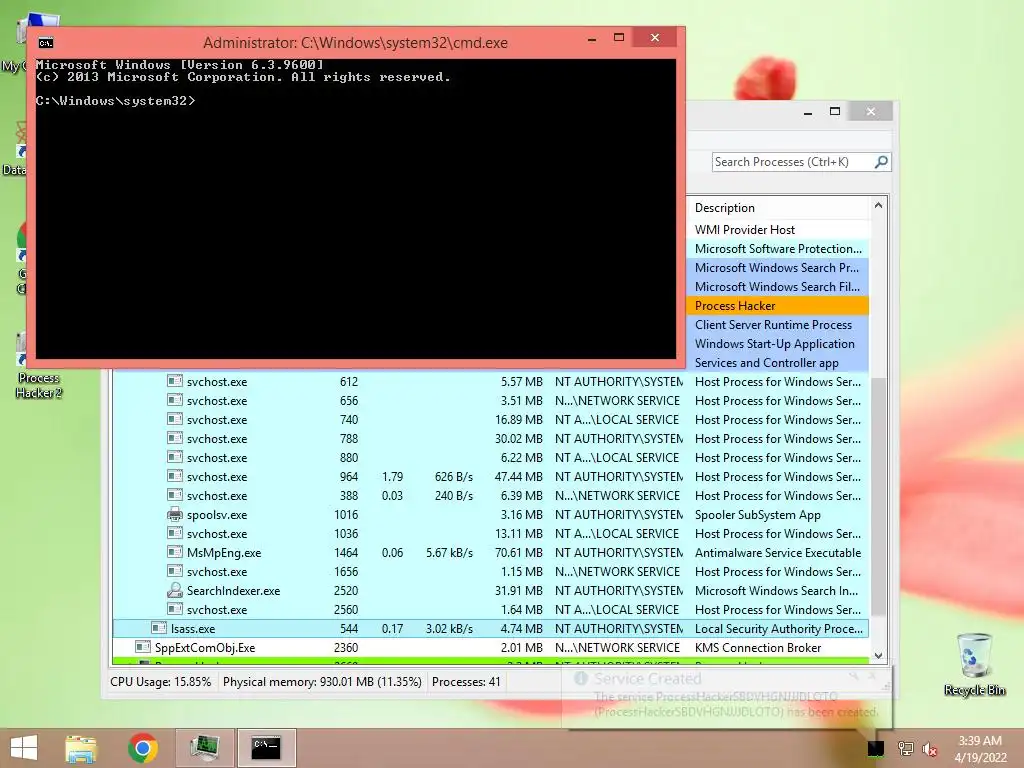Screen dimensions: 1024x768
Task: Click 70.61 MB memory value of MsMpEng
Action: (519, 552)
